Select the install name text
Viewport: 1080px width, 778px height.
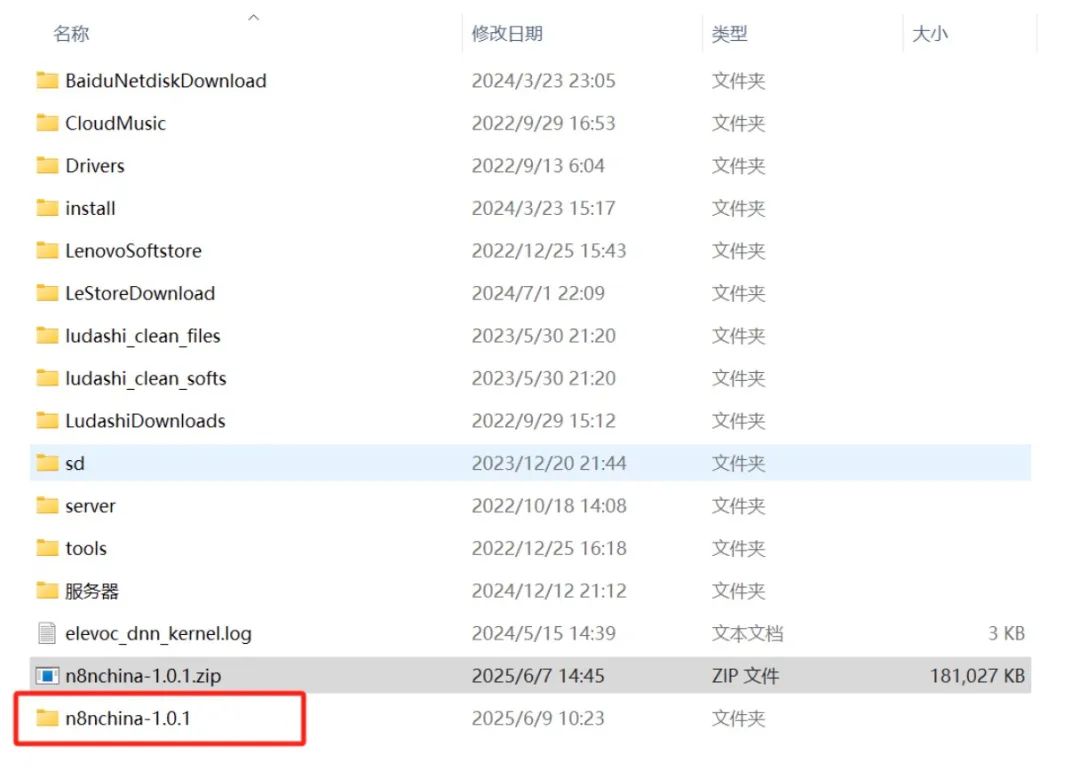(90, 208)
